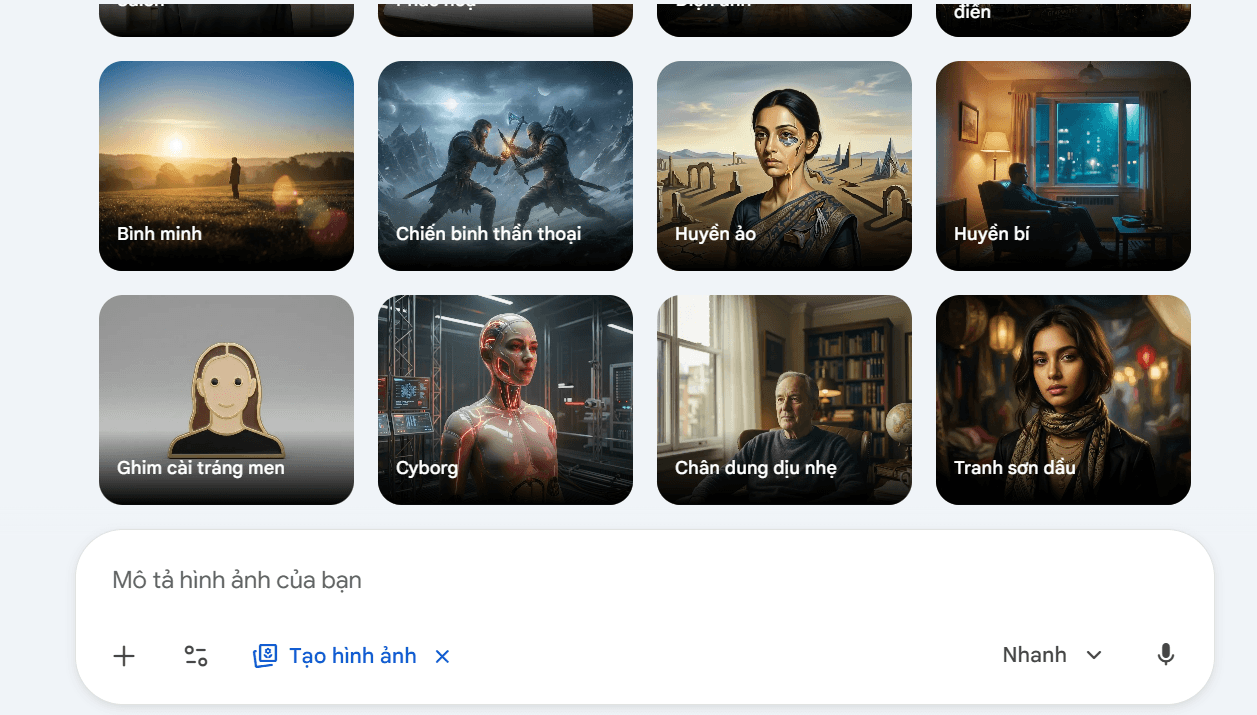The width and height of the screenshot is (1257, 715).
Task: Select the Huyền ảo style card
Action: point(784,166)
